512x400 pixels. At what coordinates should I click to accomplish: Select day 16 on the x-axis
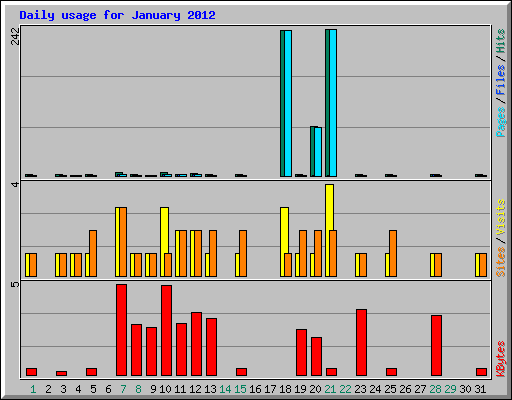coord(255,389)
